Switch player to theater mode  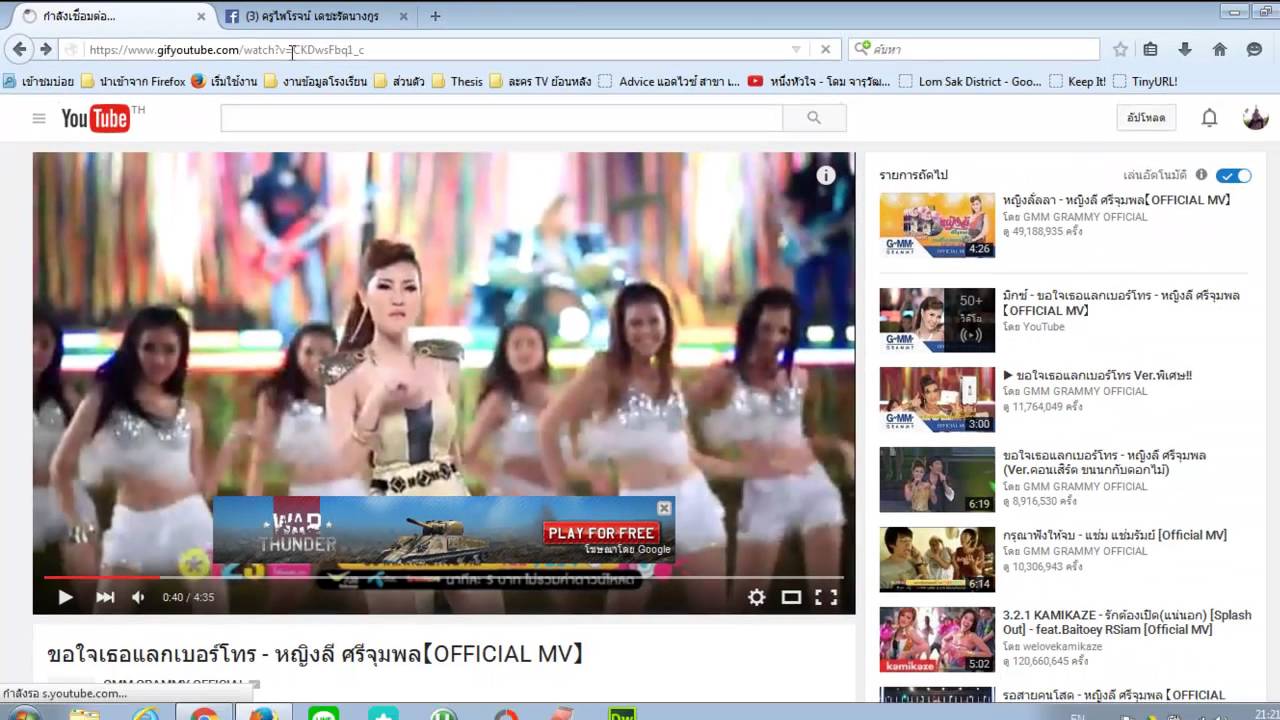(x=791, y=597)
